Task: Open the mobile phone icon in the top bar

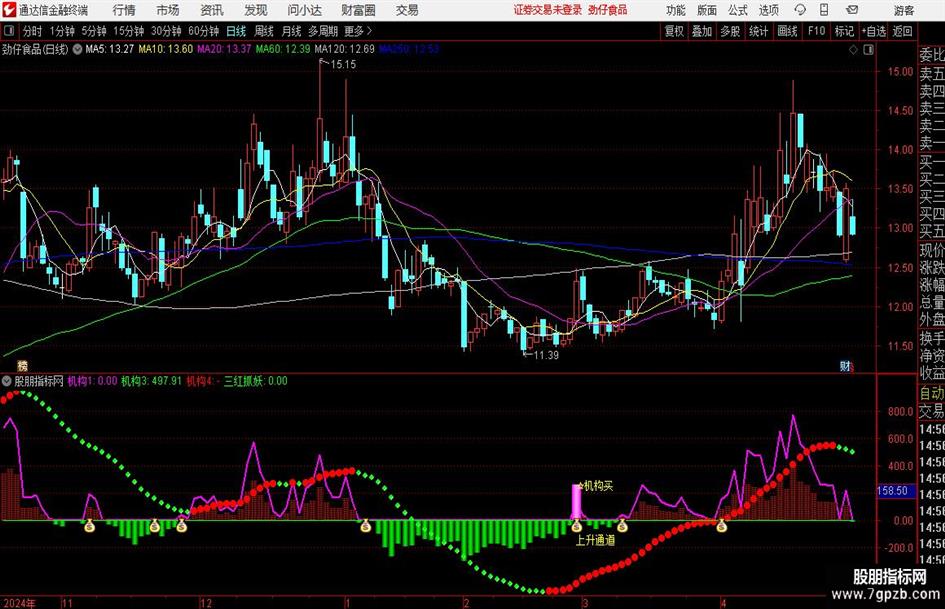Action: click(824, 10)
